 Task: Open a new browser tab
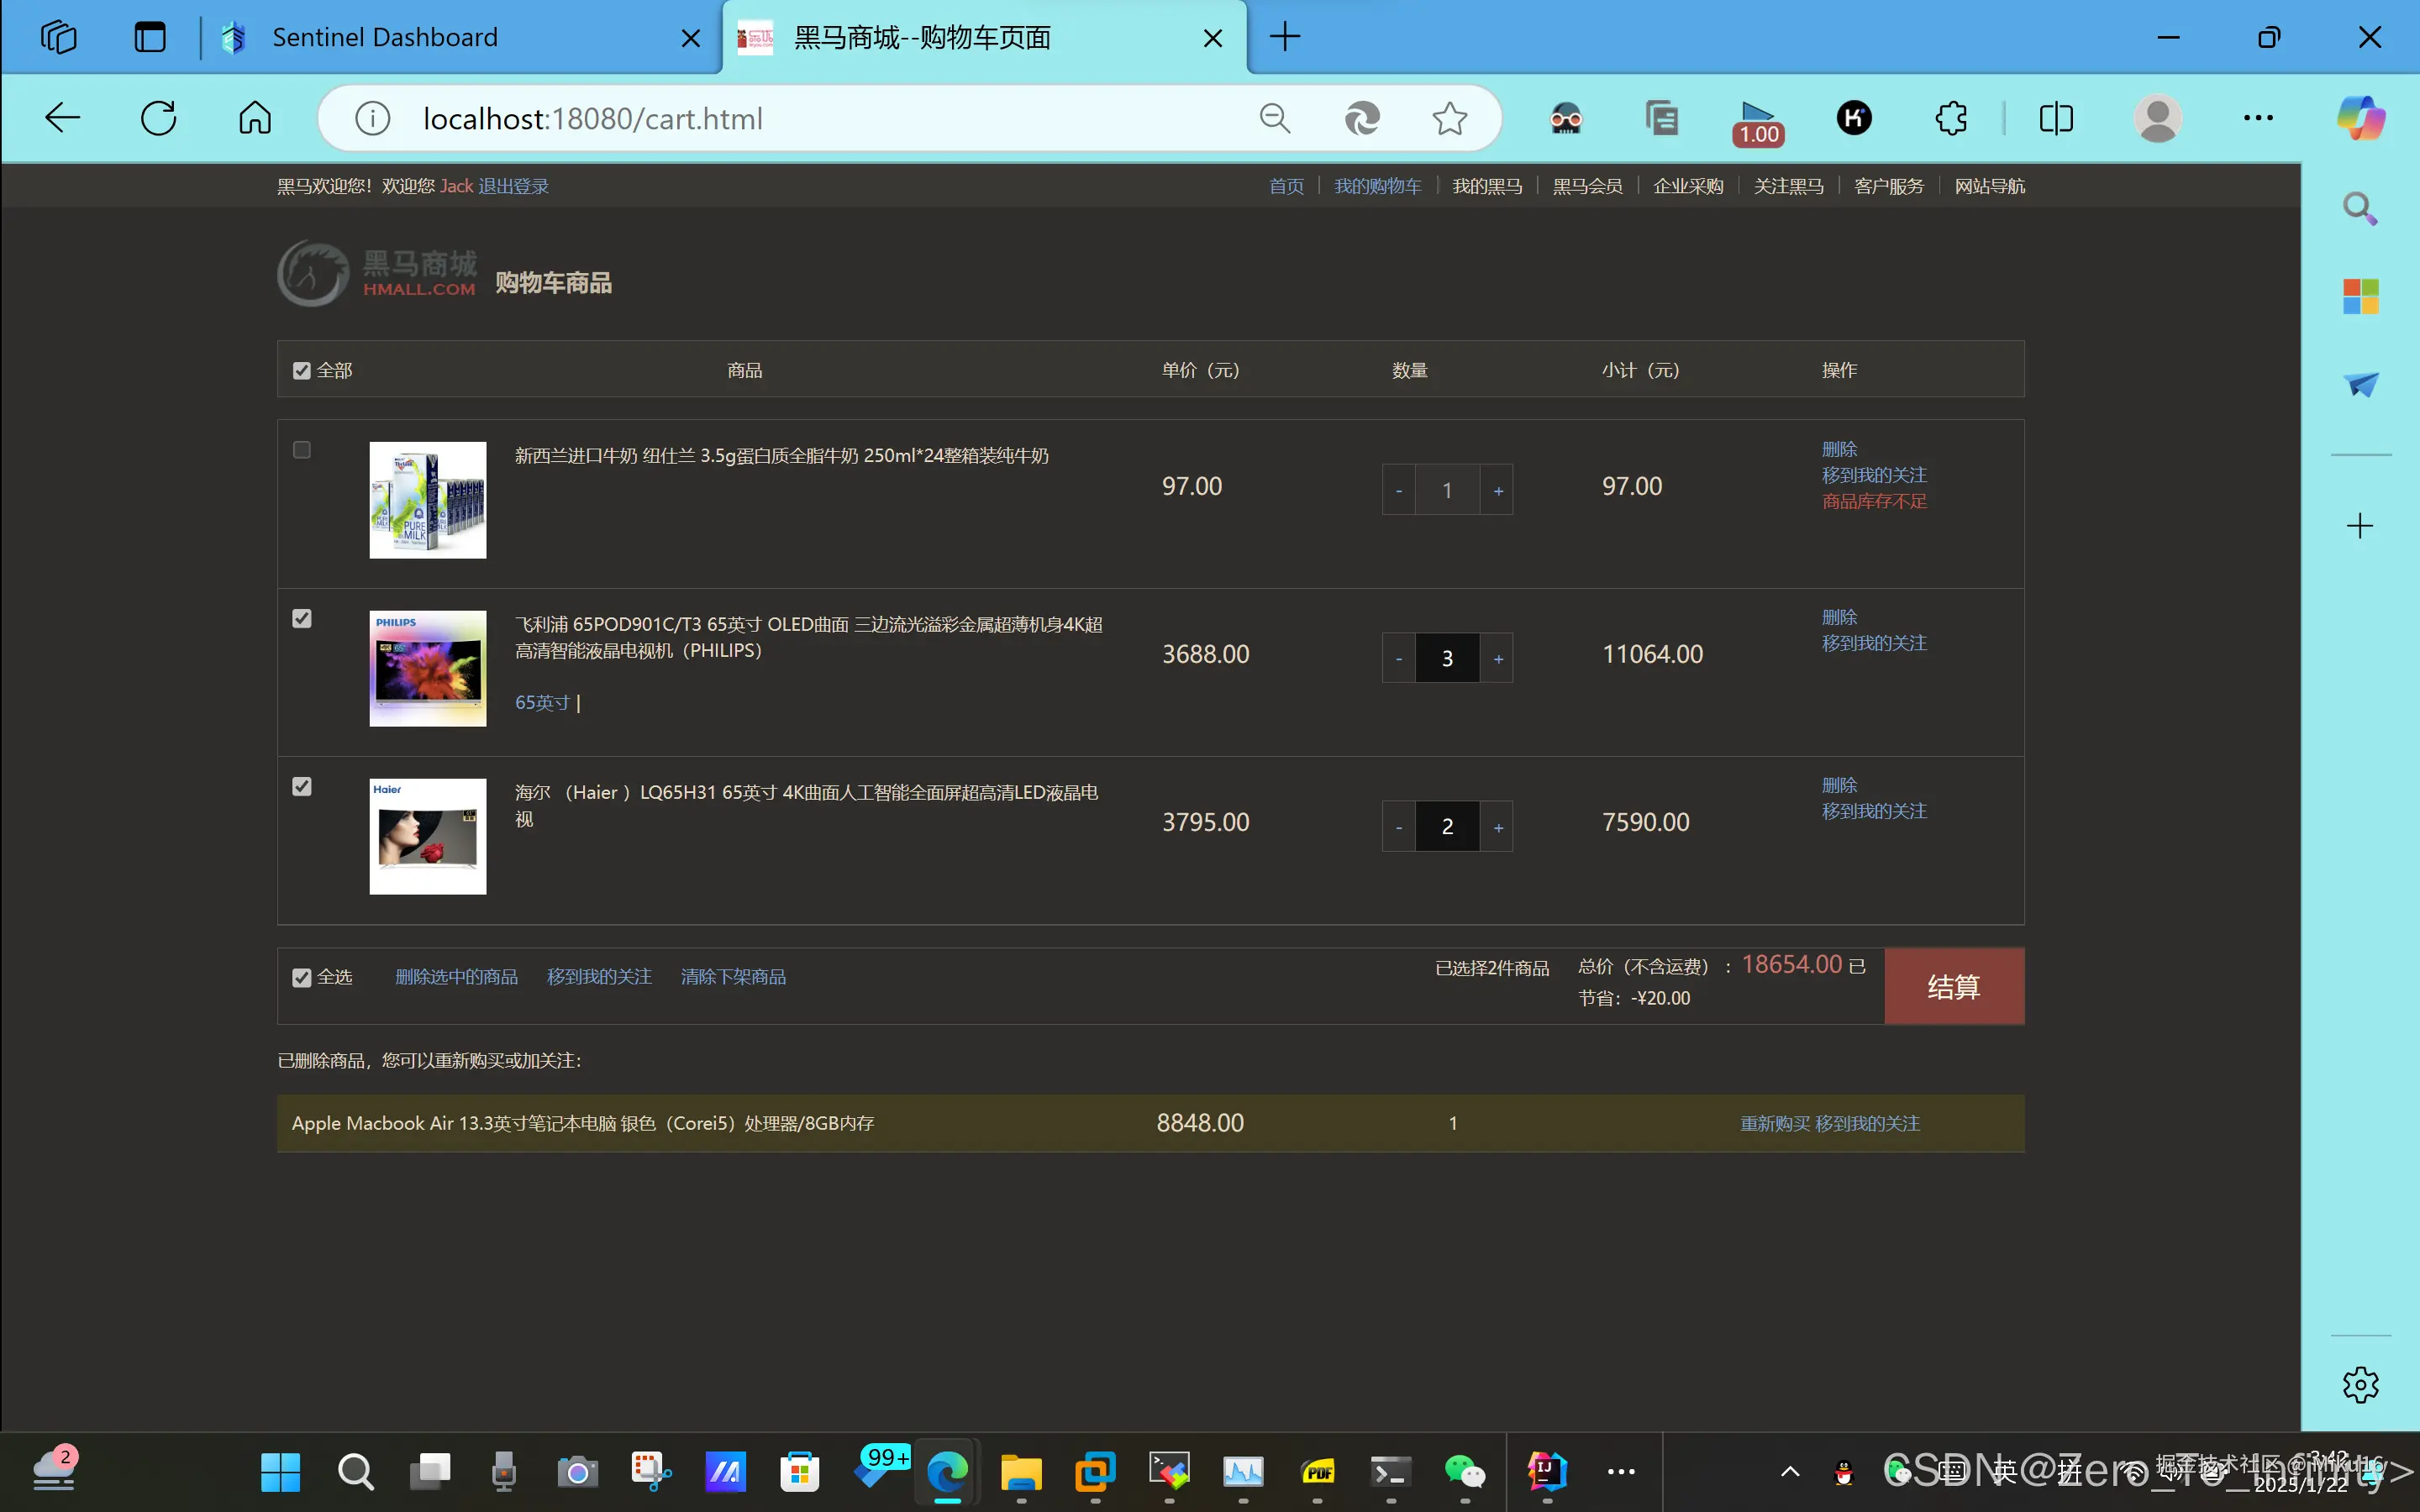1285,37
